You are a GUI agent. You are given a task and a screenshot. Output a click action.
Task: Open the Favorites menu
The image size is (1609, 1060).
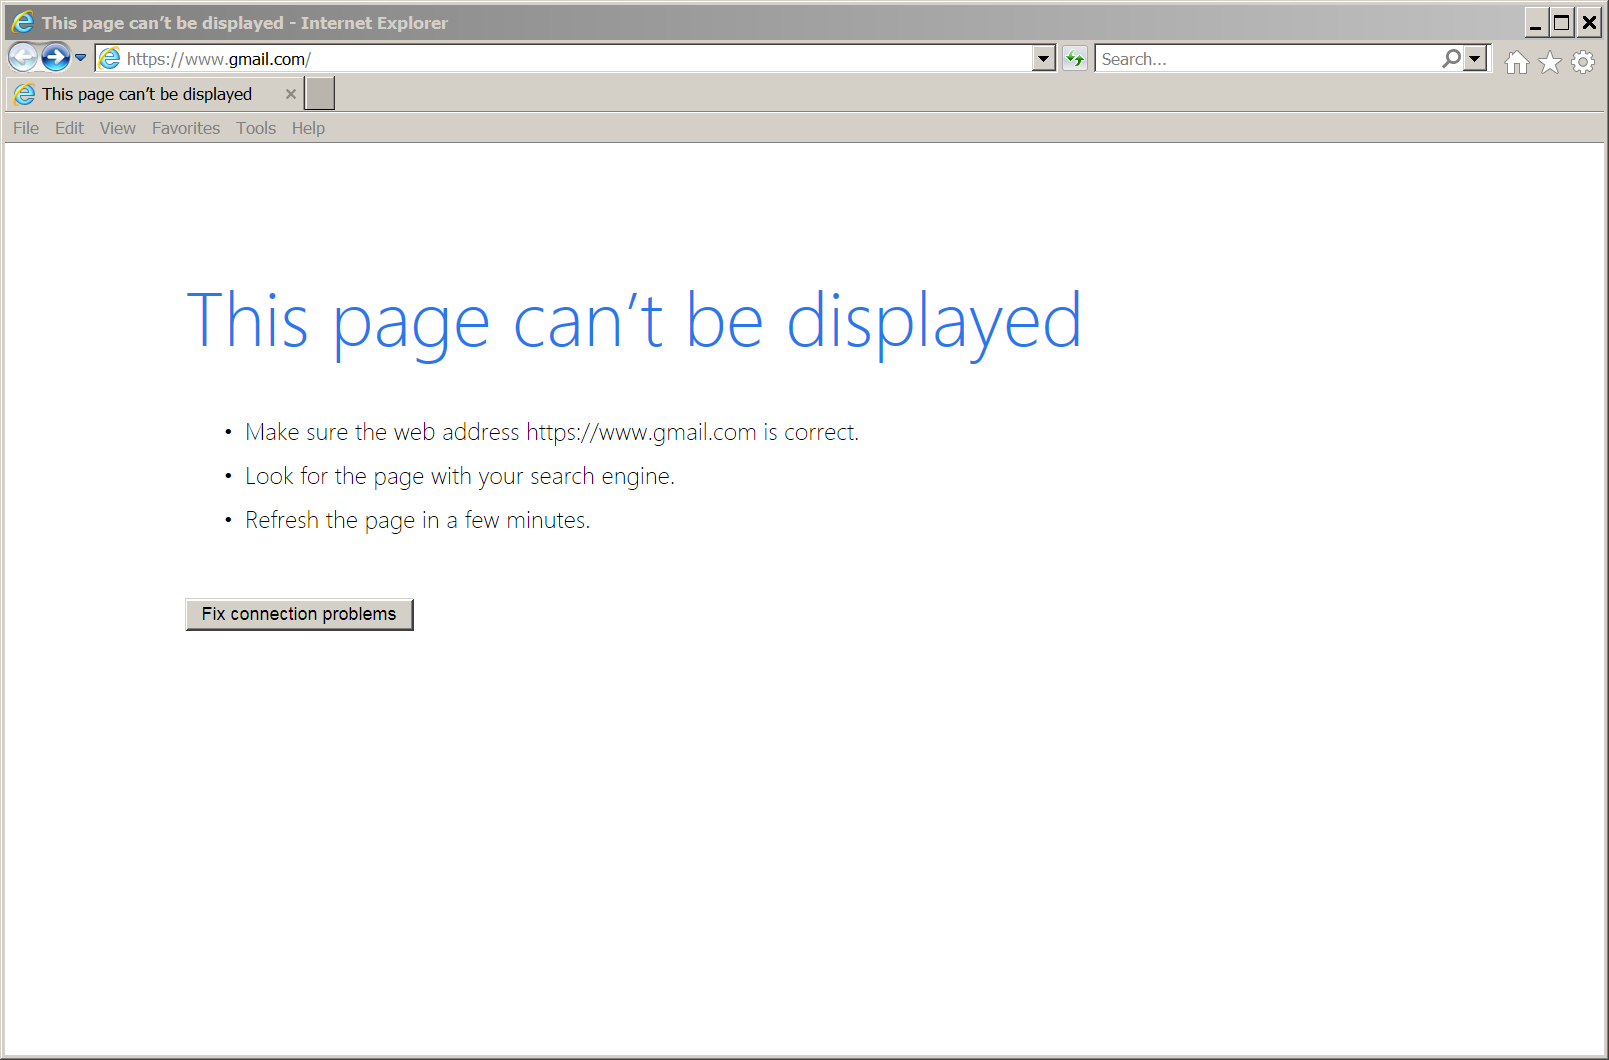(186, 128)
